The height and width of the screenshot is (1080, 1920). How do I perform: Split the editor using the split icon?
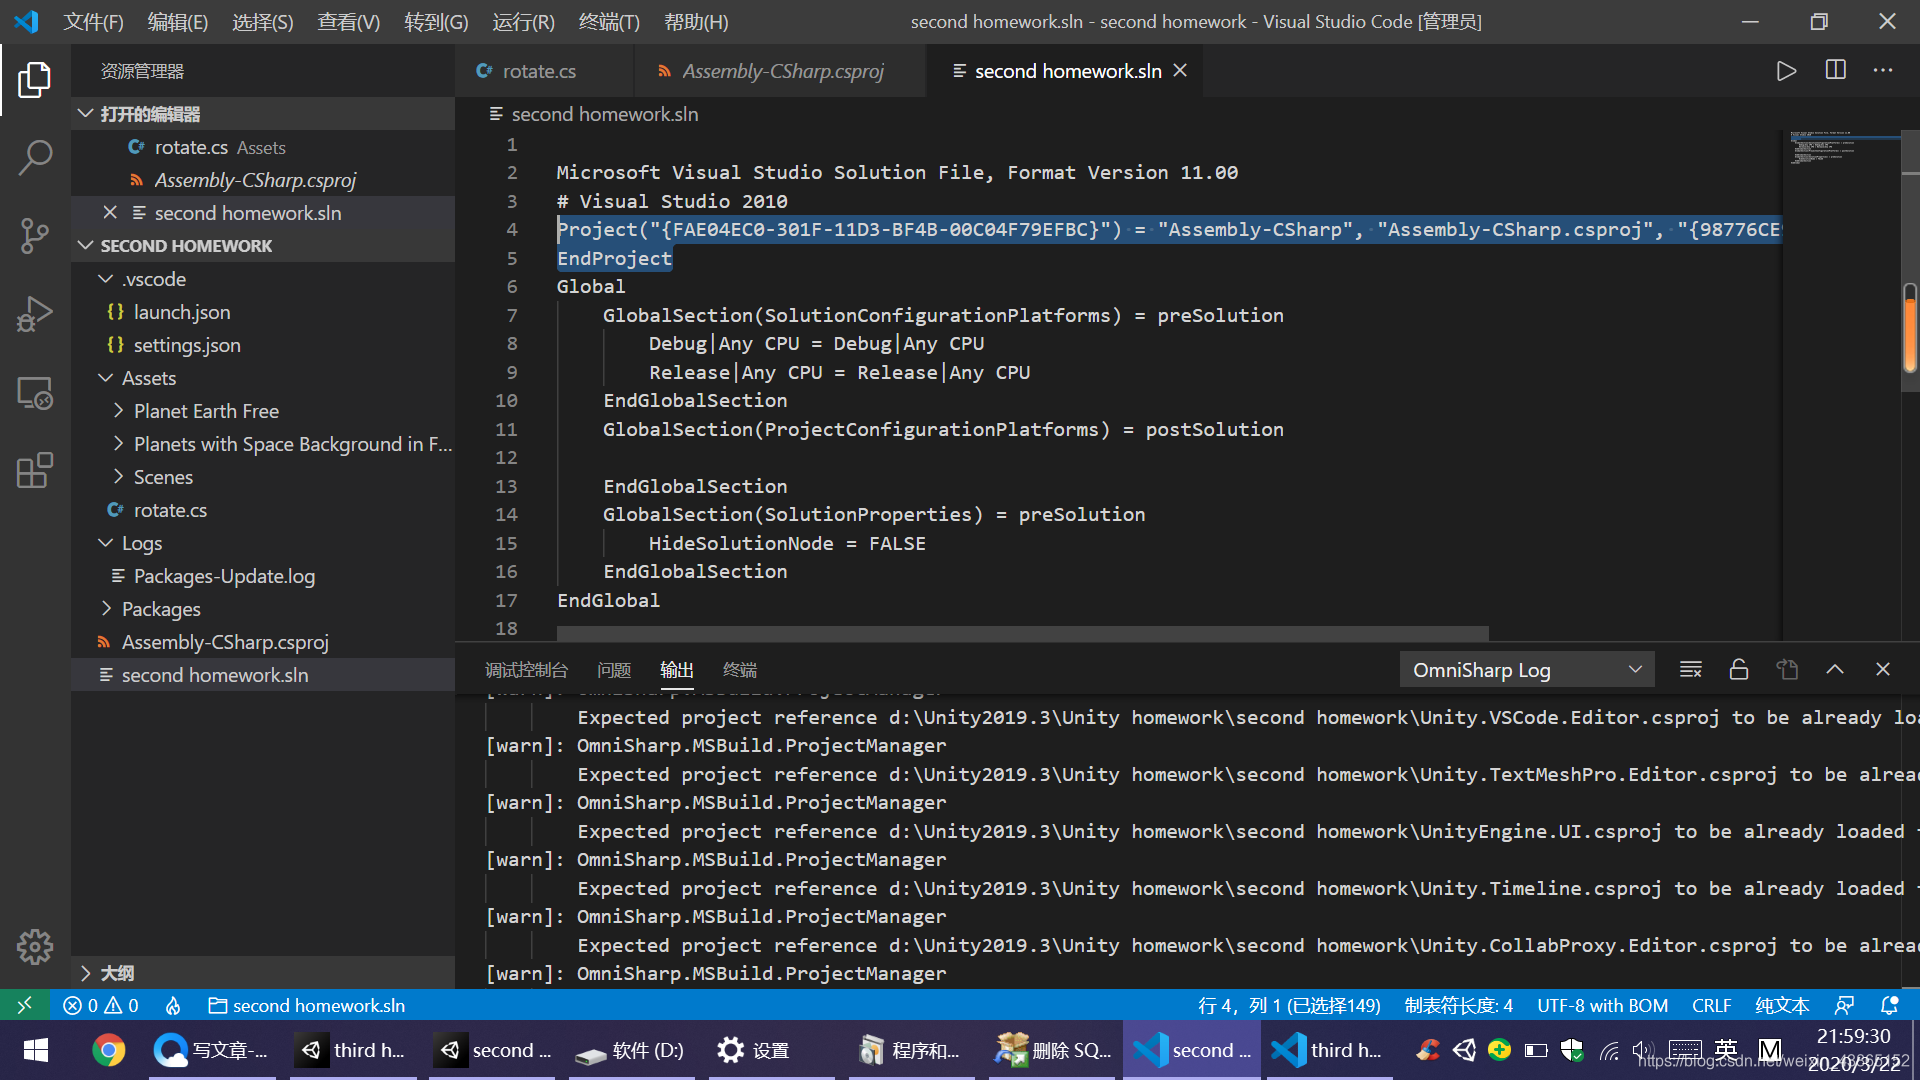1835,70
